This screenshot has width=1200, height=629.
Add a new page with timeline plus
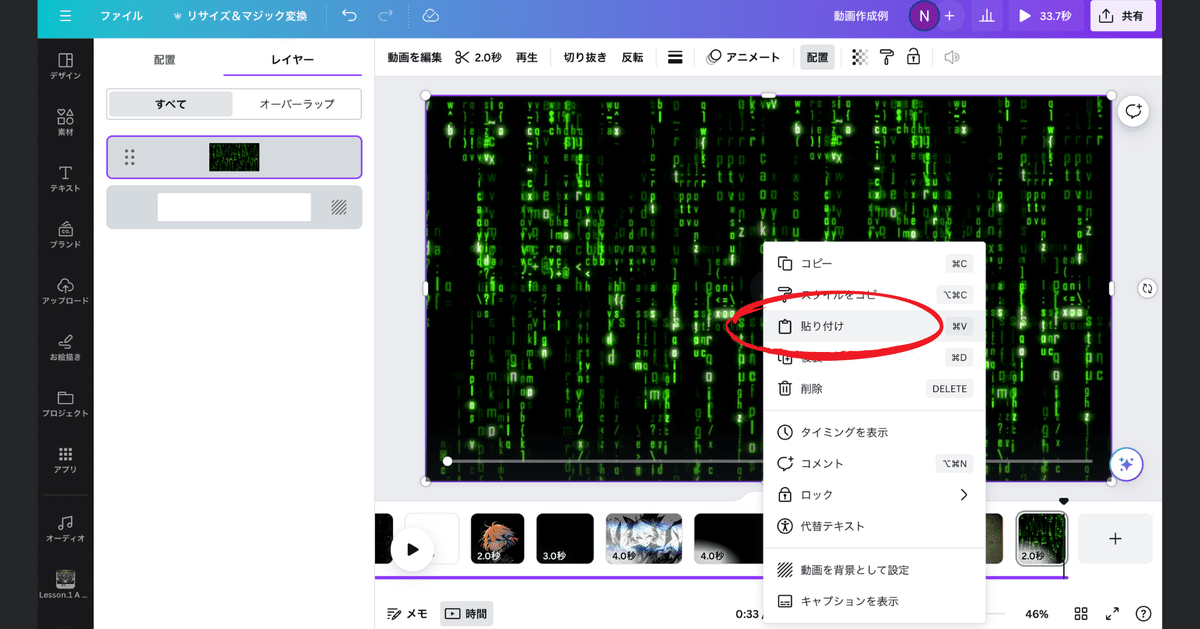[1115, 539]
